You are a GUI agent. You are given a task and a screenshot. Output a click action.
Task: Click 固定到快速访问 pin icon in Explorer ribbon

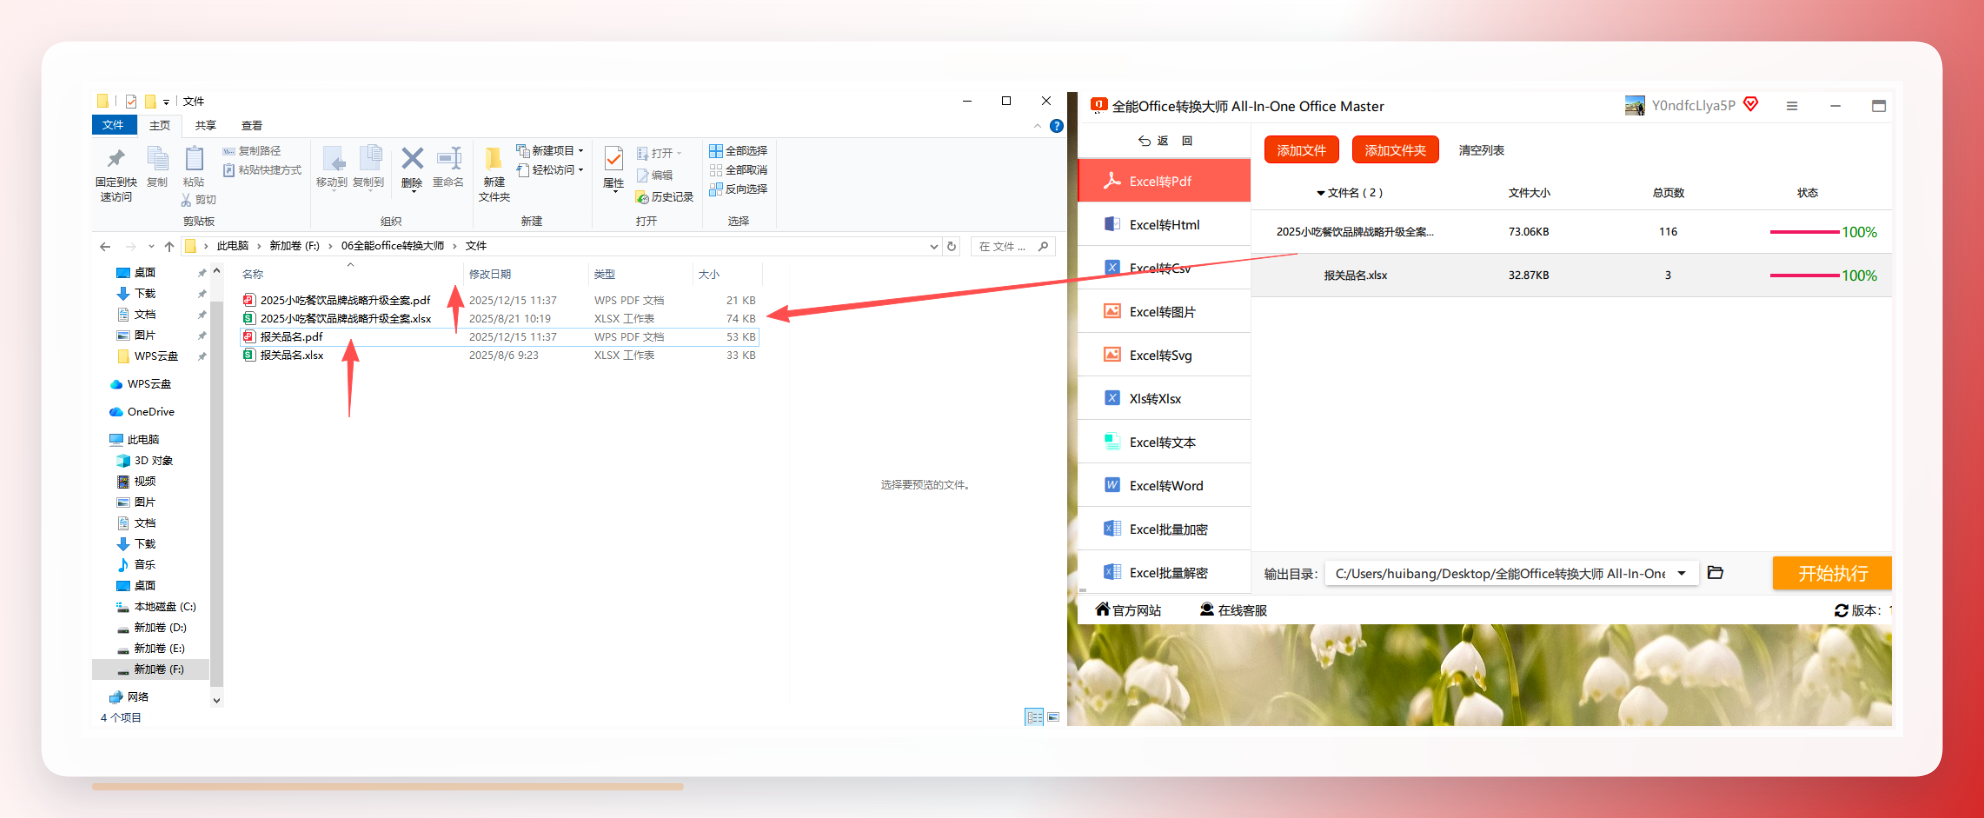116,159
